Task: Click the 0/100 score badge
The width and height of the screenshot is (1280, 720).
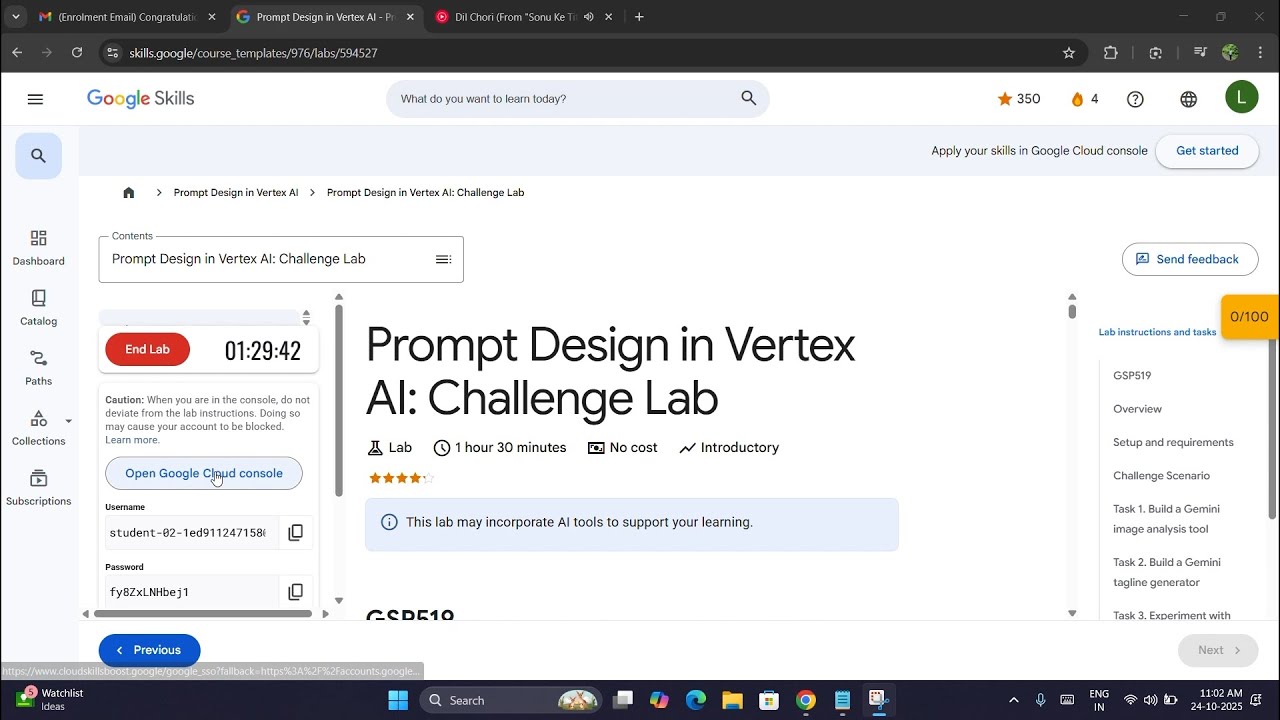Action: pos(1249,317)
